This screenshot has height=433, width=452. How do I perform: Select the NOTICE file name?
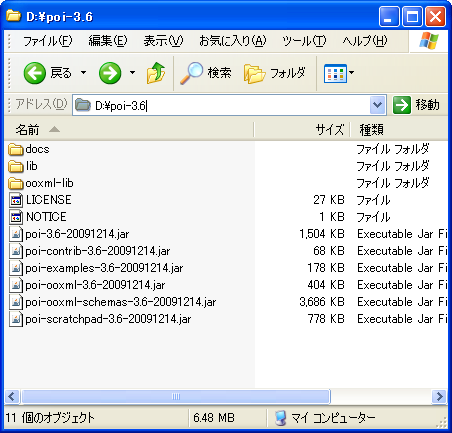click(46, 217)
